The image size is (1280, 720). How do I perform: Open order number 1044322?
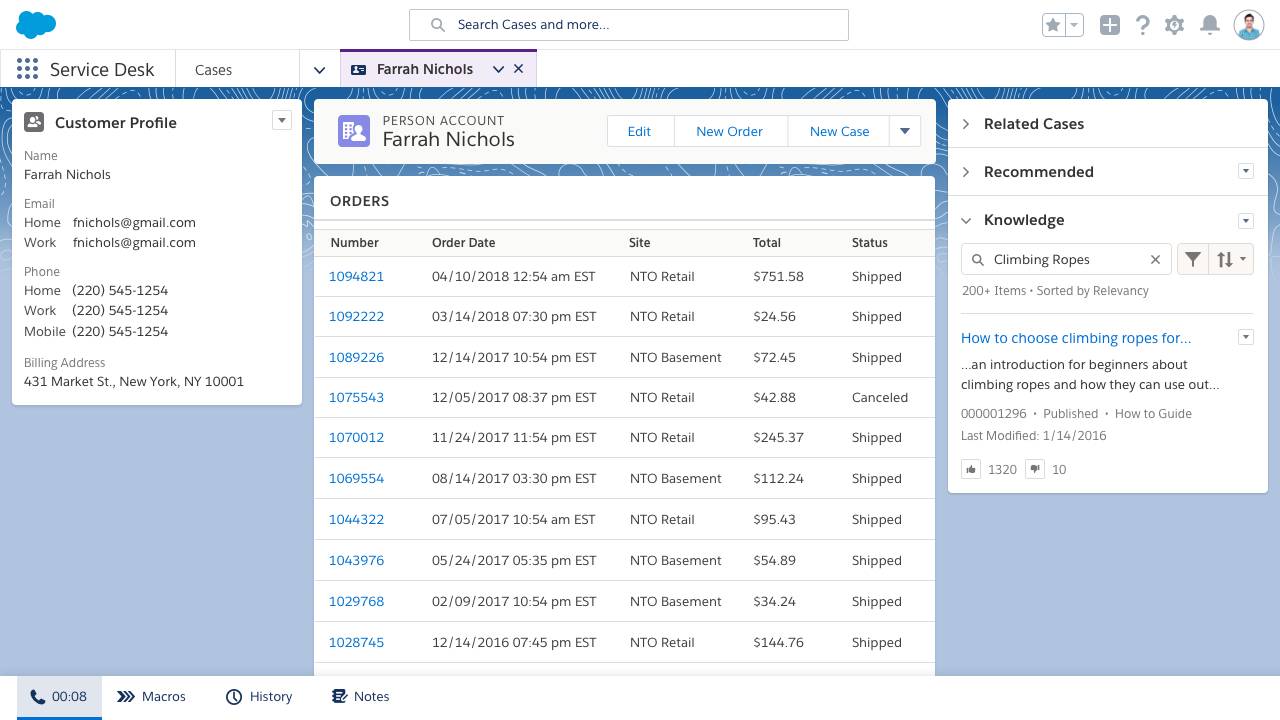[x=356, y=520]
